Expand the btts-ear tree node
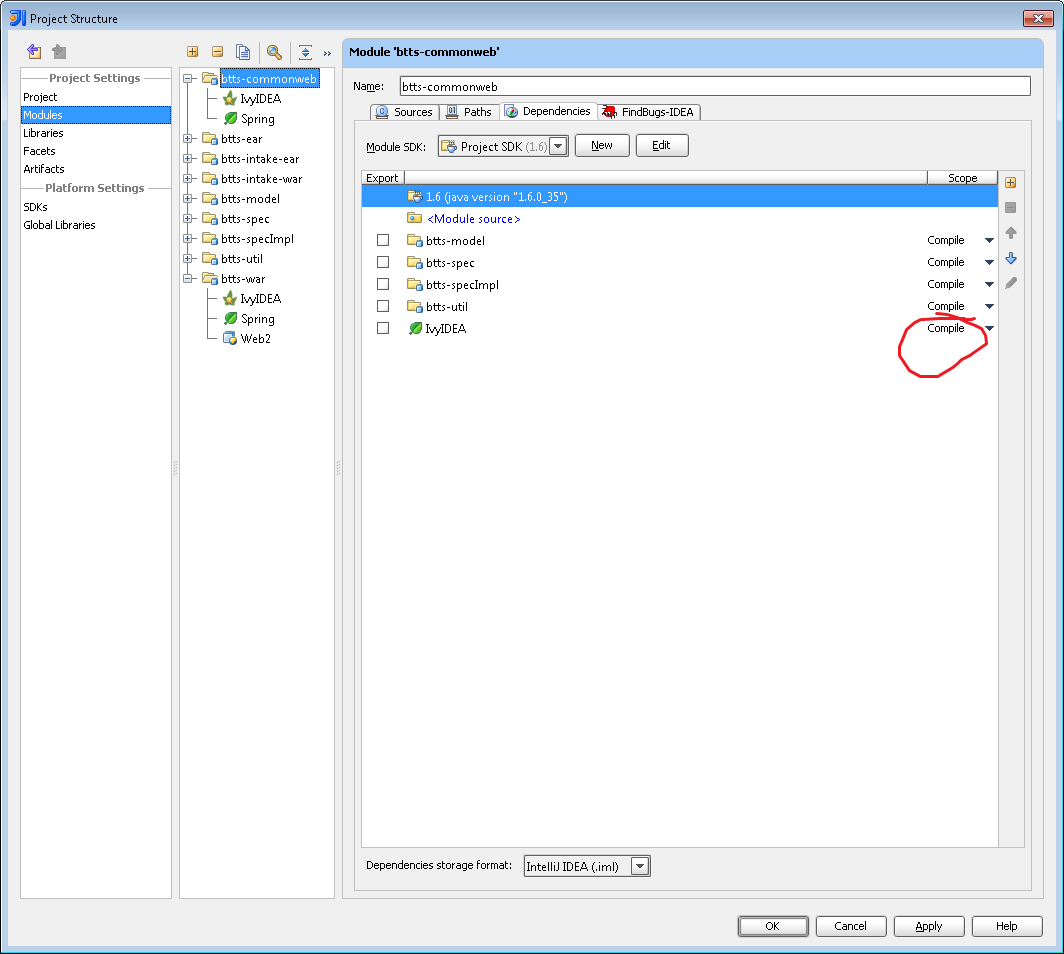Screen dimensions: 1064x954 (x=188, y=139)
